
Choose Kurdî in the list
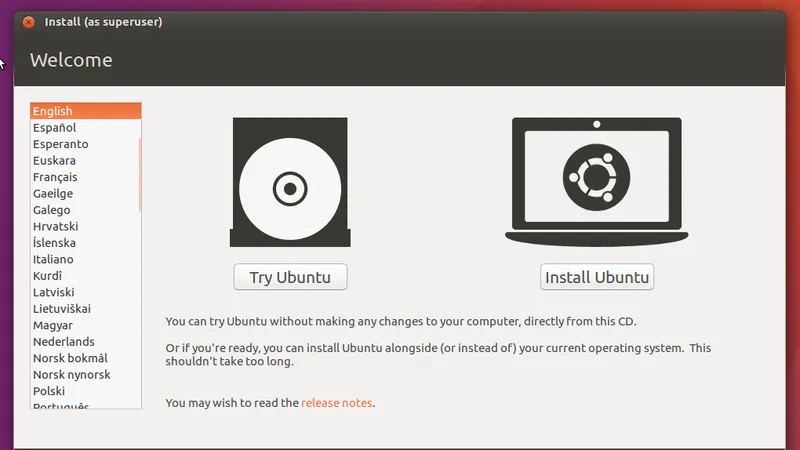coord(86,276)
